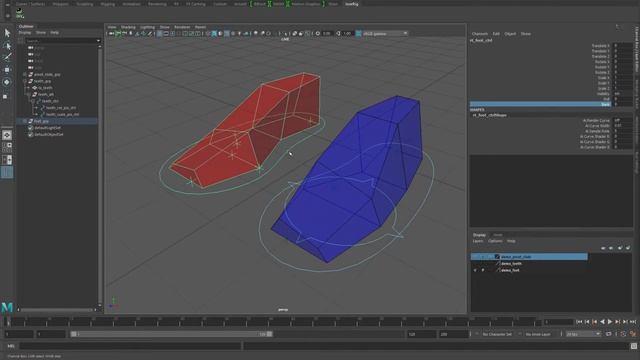The image size is (640, 360).
Task: Select demo_teeth layer row
Action: point(529,264)
